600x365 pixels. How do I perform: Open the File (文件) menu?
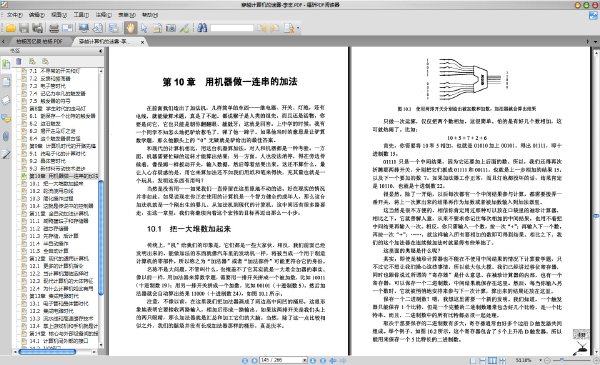point(14,15)
